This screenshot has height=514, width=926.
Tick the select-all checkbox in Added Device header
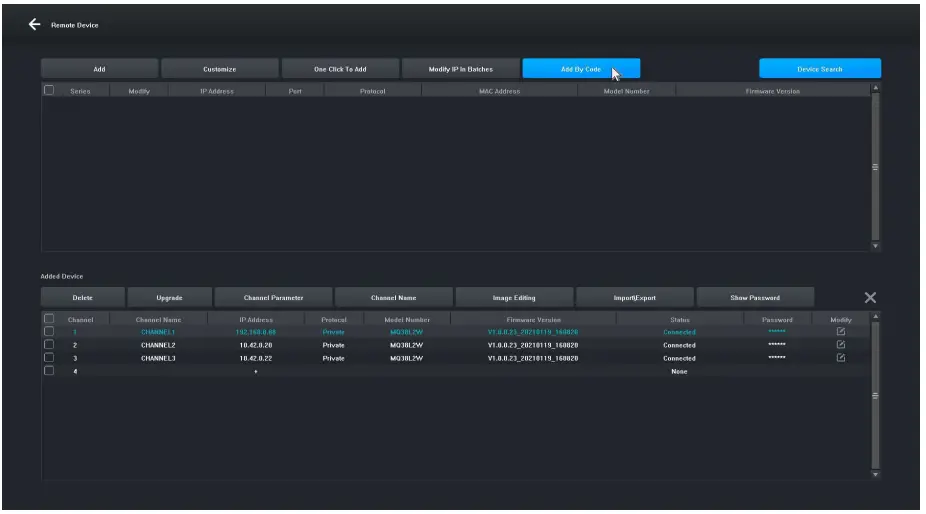click(49, 319)
